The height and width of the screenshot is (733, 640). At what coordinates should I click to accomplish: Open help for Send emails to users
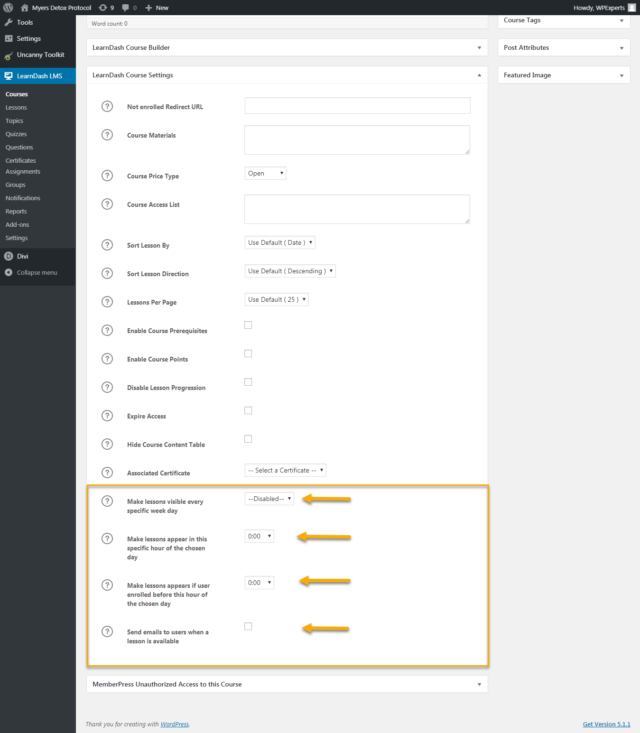(107, 632)
